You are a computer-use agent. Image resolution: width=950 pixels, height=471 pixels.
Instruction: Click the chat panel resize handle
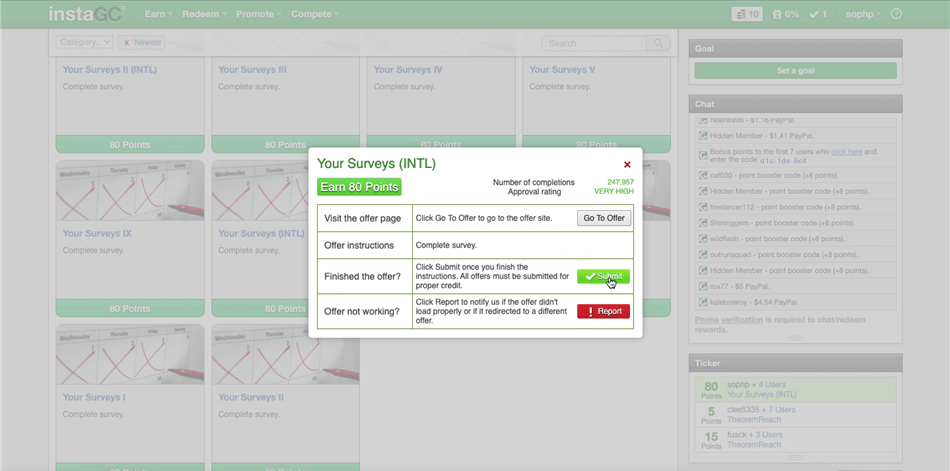796,338
